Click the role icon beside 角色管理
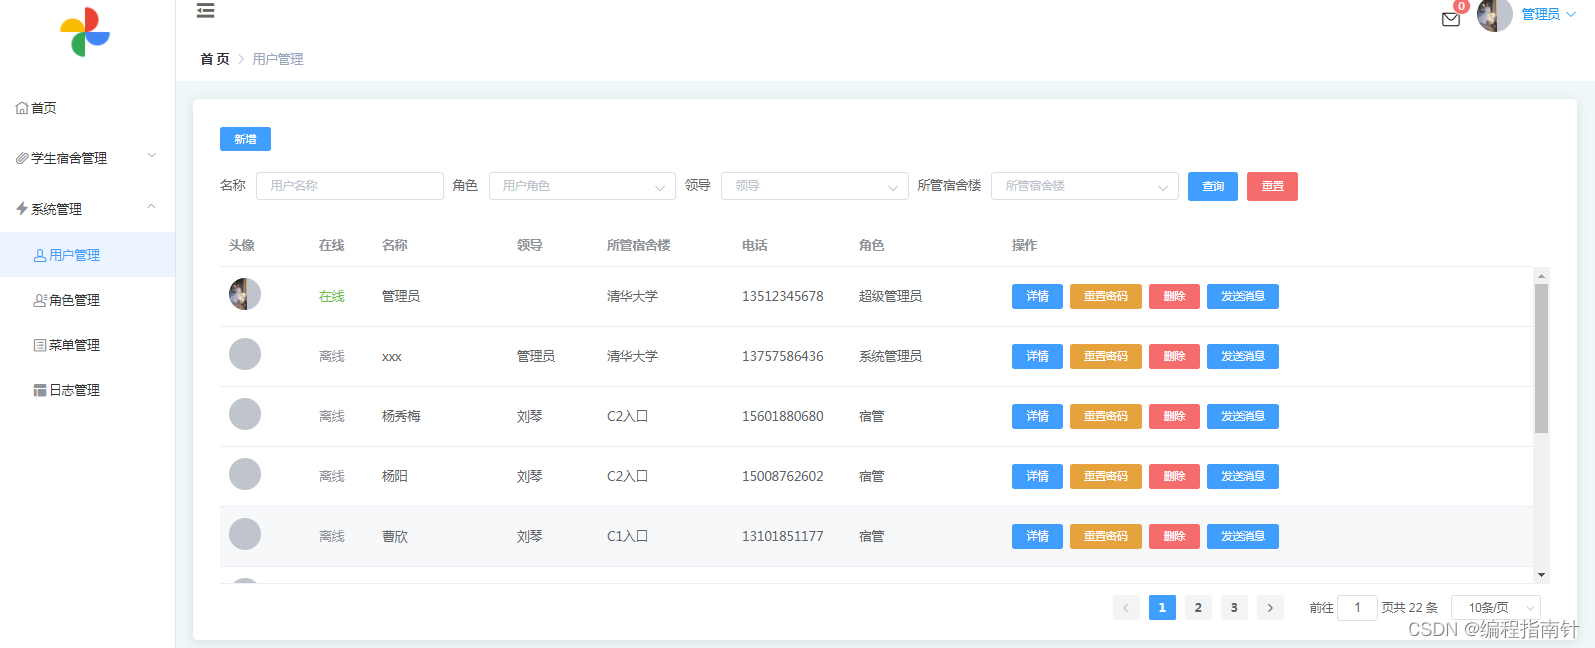The height and width of the screenshot is (648, 1595). point(40,300)
